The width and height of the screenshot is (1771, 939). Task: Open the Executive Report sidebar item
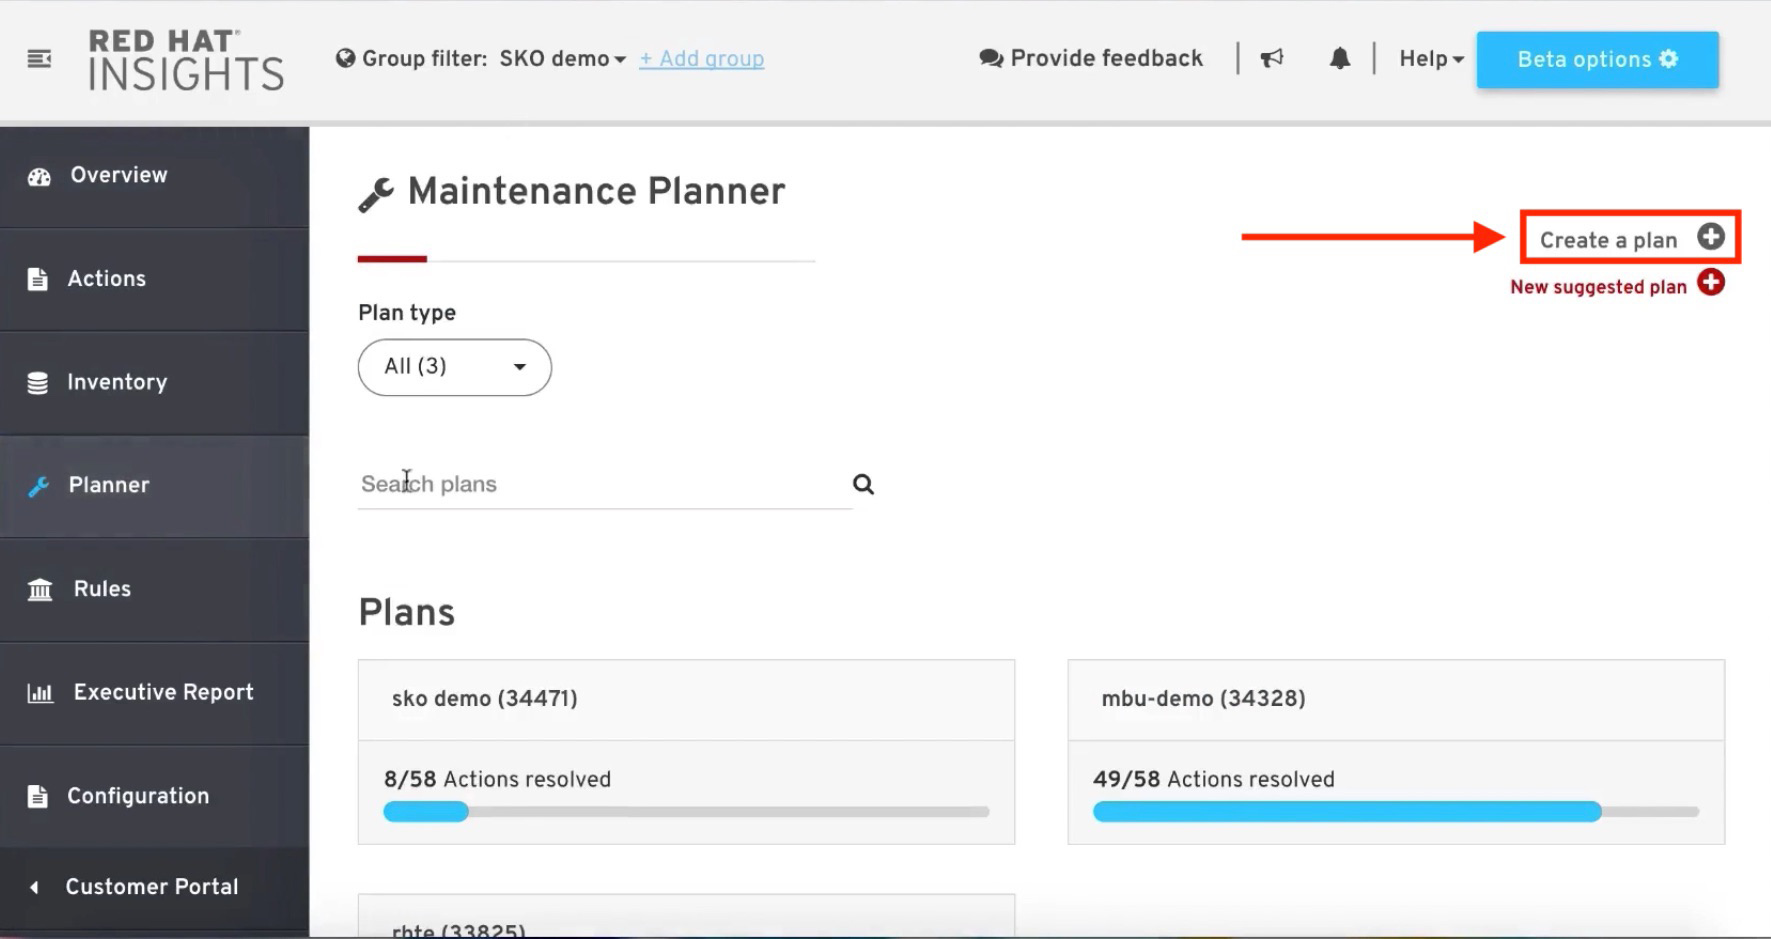click(163, 693)
